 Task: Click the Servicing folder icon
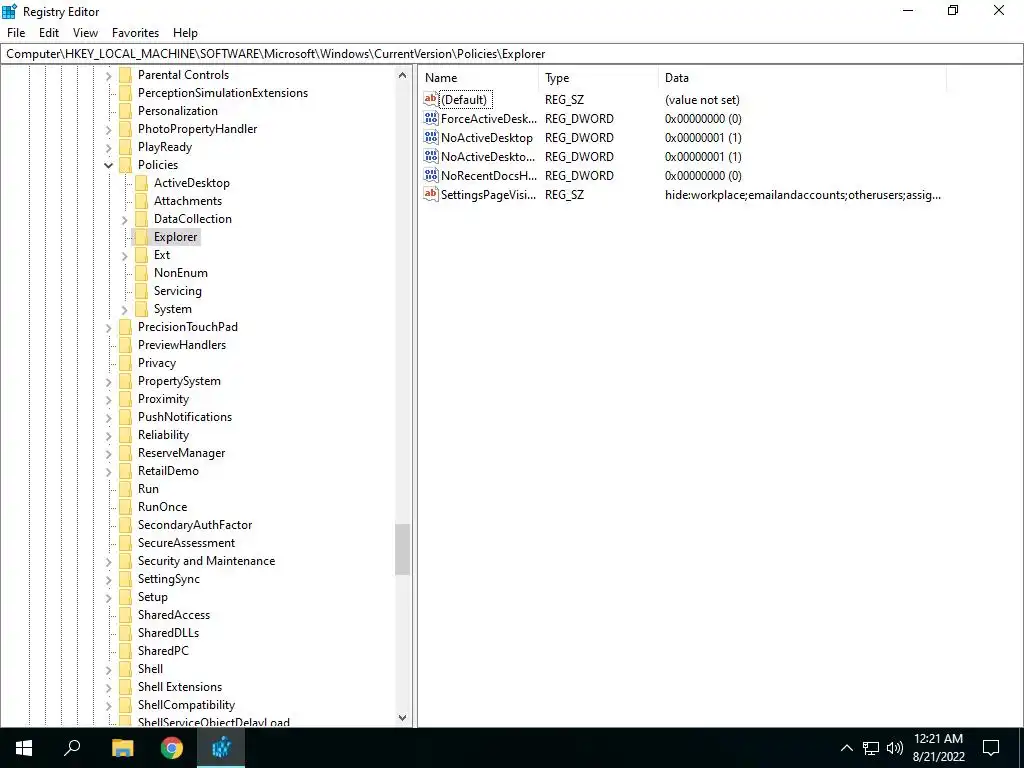pyautogui.click(x=141, y=291)
